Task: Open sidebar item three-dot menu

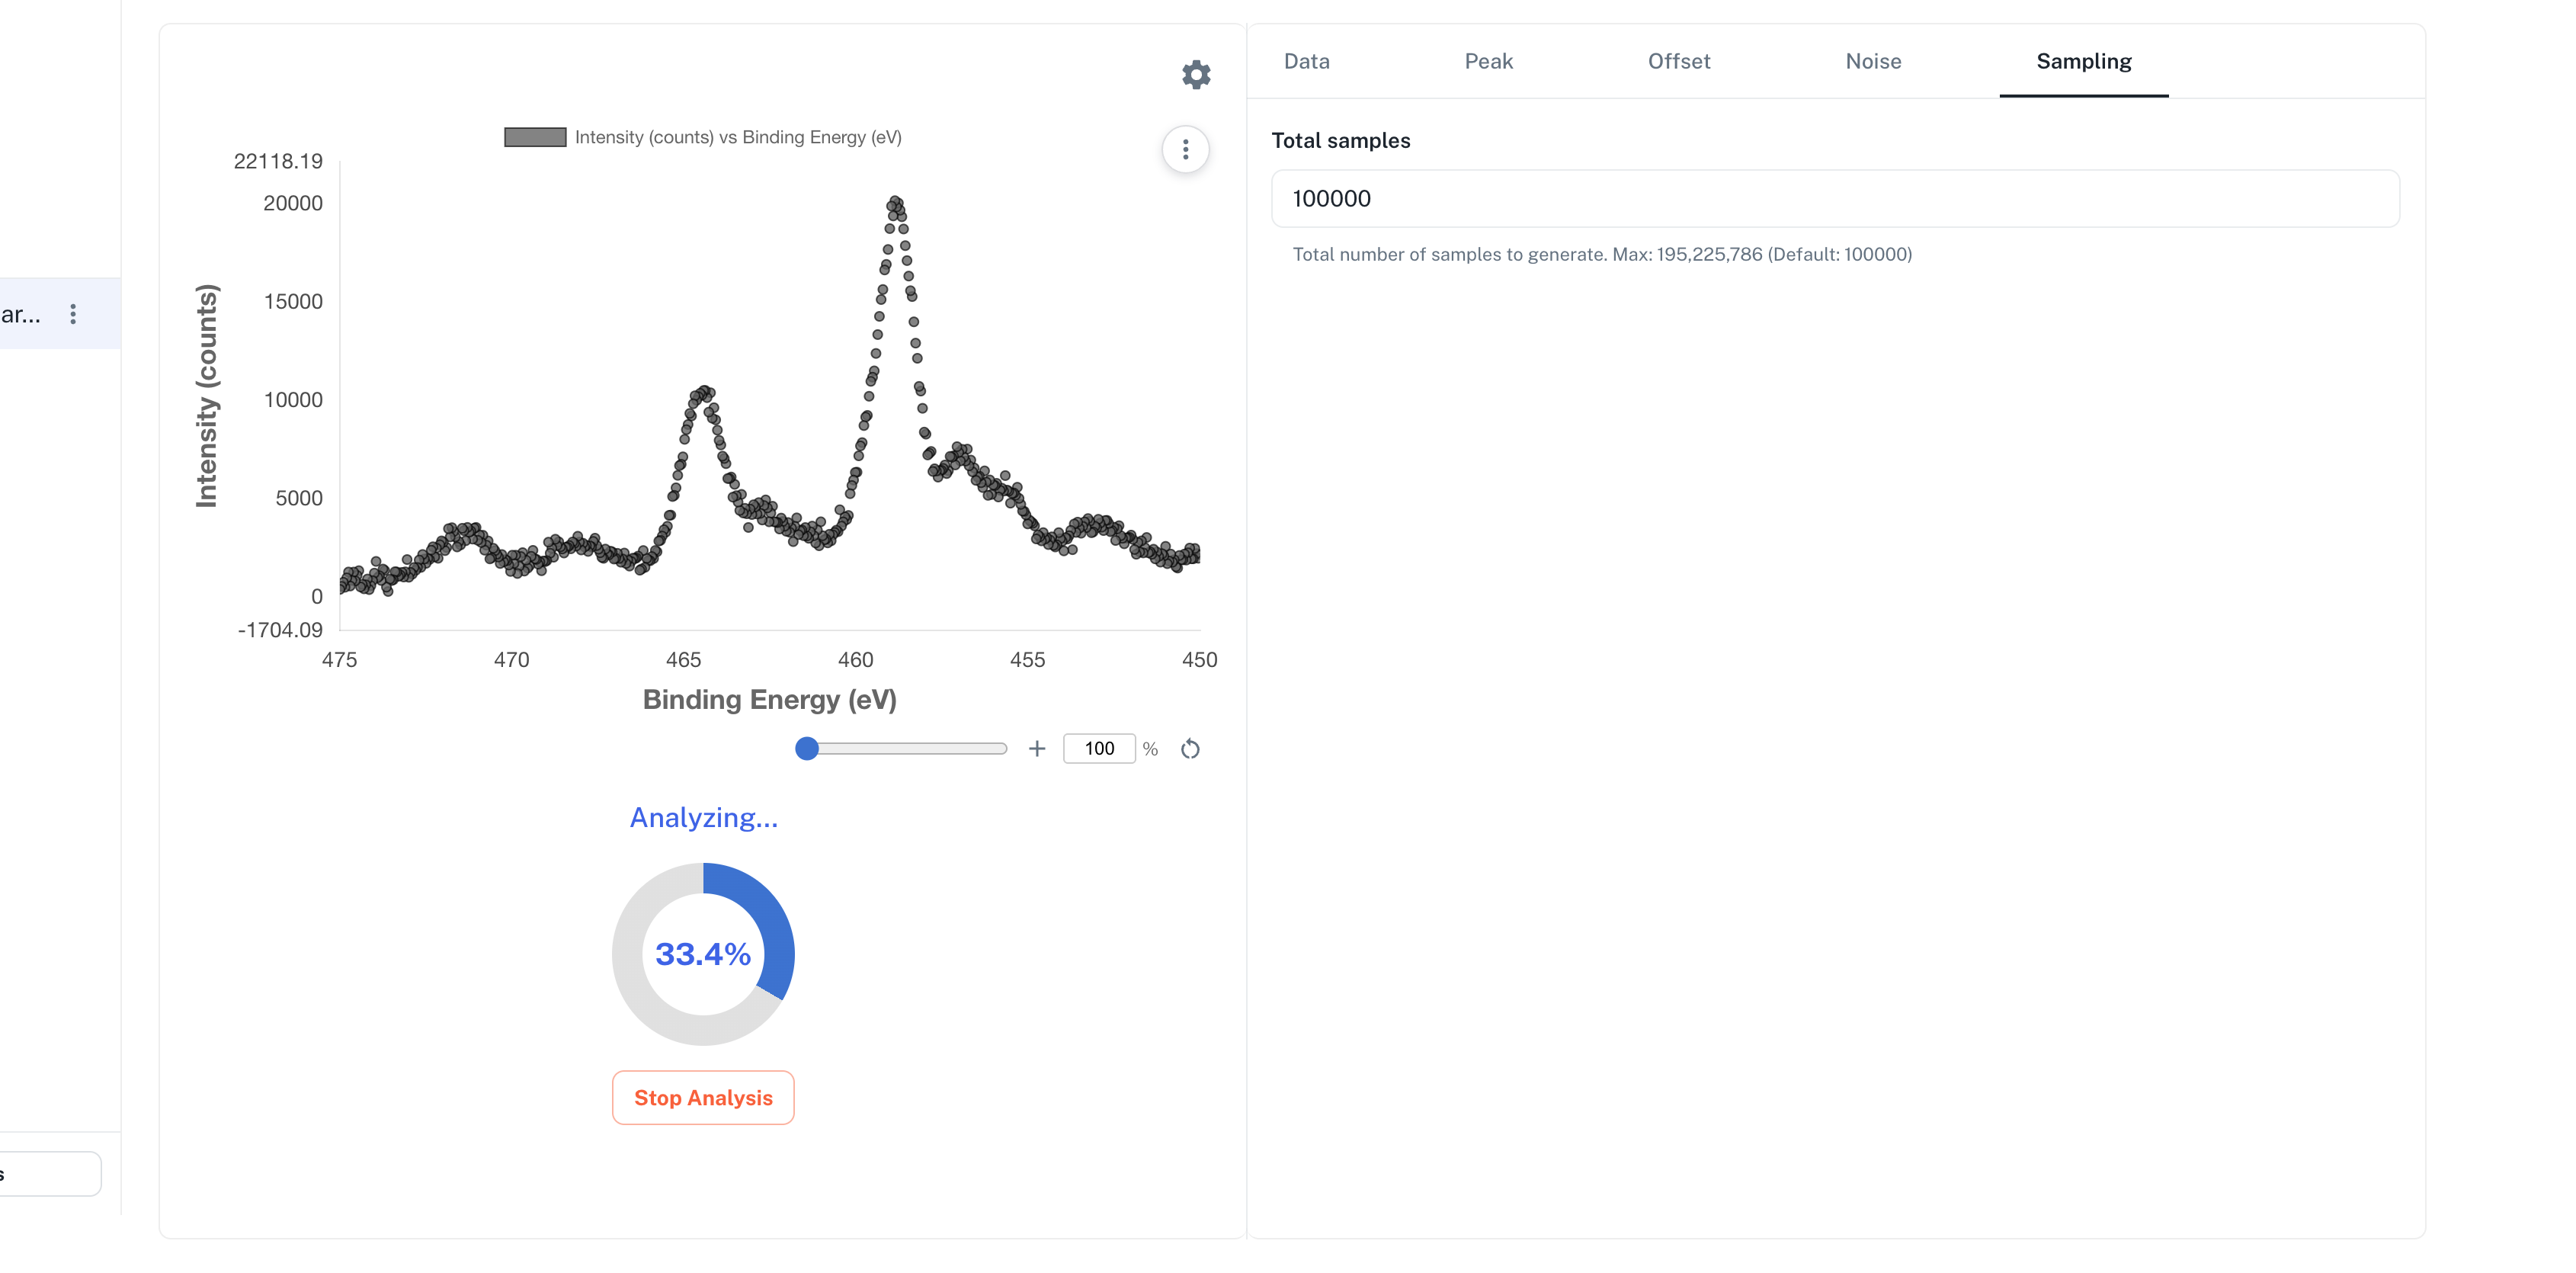Action: (x=73, y=314)
